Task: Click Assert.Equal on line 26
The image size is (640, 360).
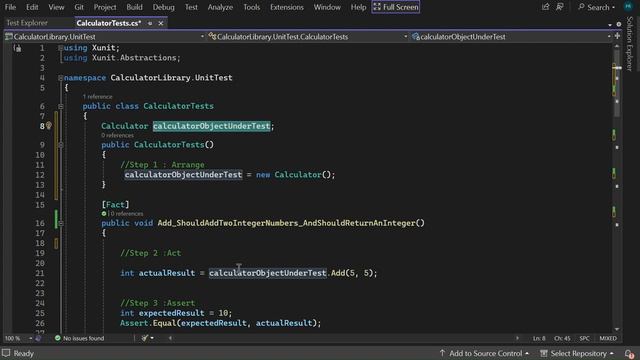Action: [148, 323]
